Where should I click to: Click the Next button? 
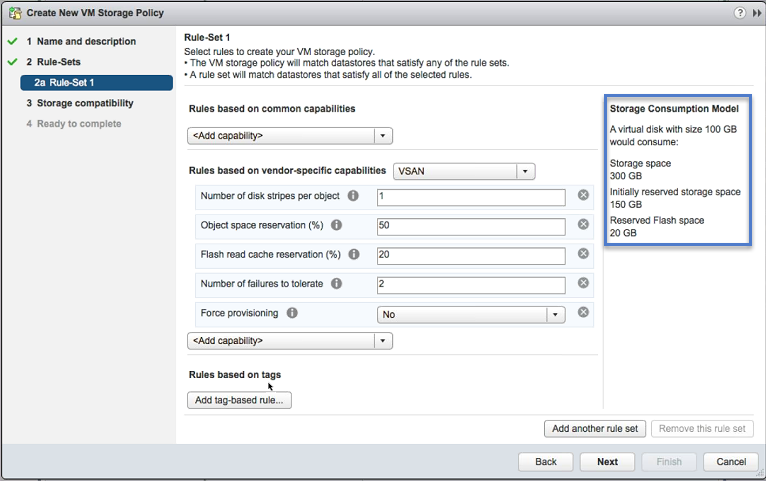pyautogui.click(x=607, y=462)
